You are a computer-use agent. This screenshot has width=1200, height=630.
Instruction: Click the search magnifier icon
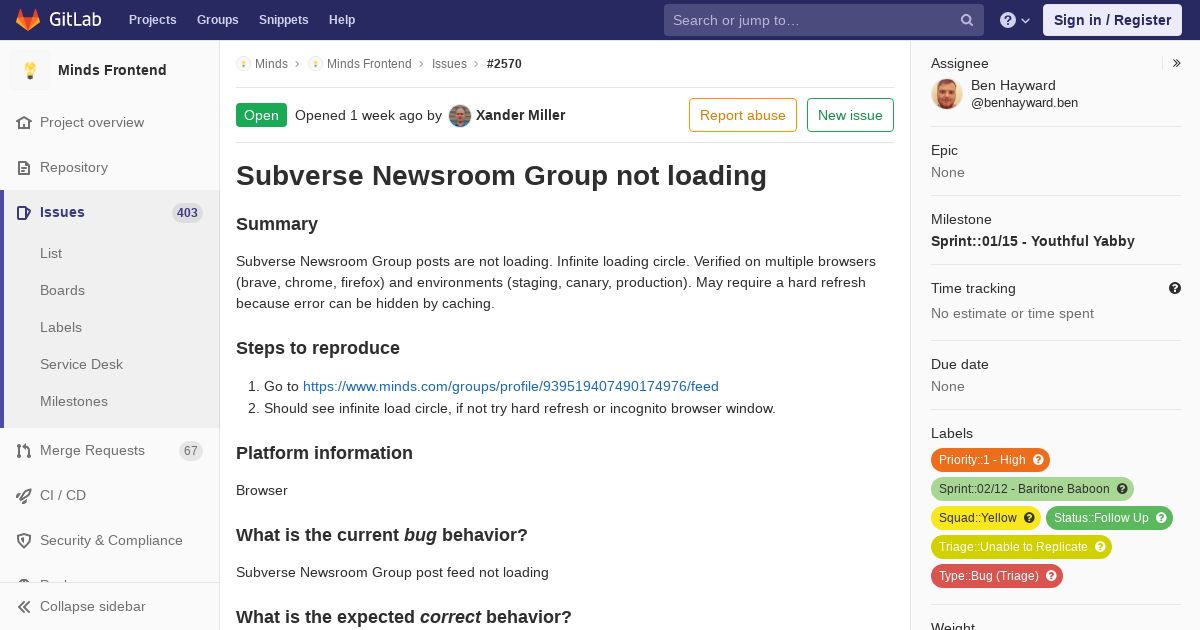coord(967,20)
